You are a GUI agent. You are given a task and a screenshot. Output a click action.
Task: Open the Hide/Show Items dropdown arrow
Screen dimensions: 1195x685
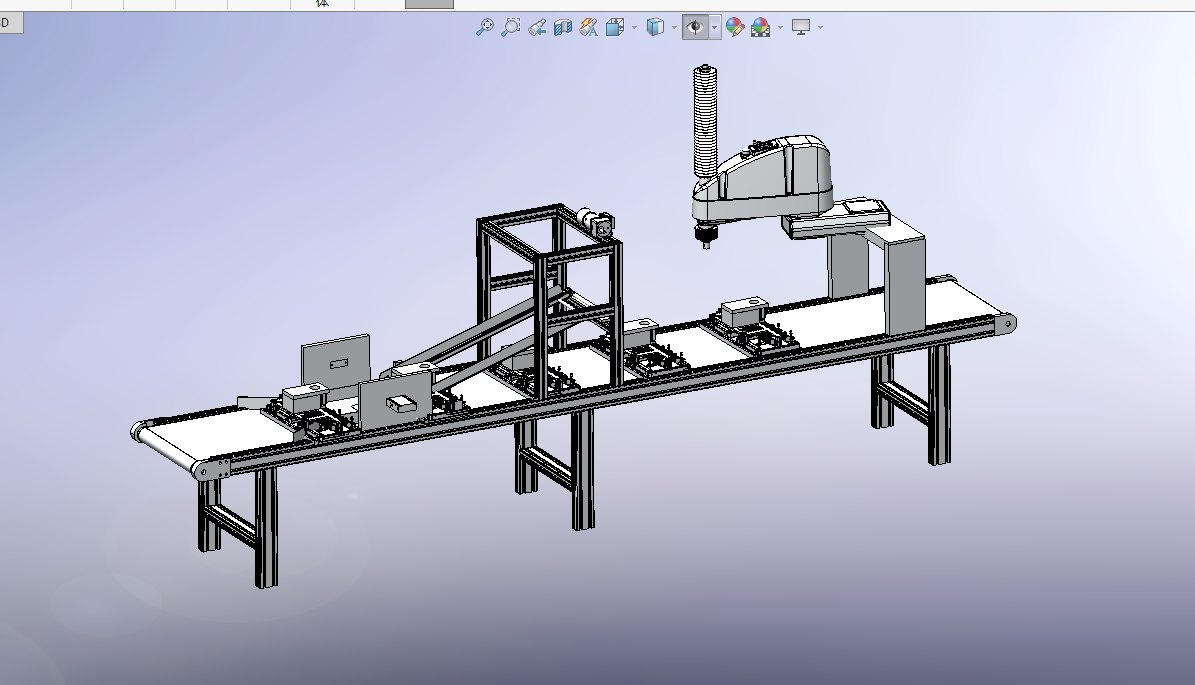[714, 28]
